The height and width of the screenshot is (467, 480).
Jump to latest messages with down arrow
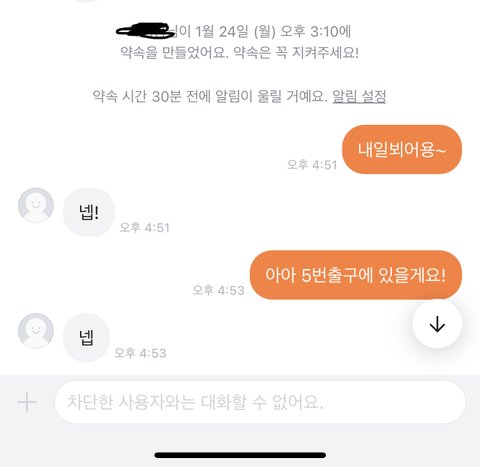pos(437,324)
